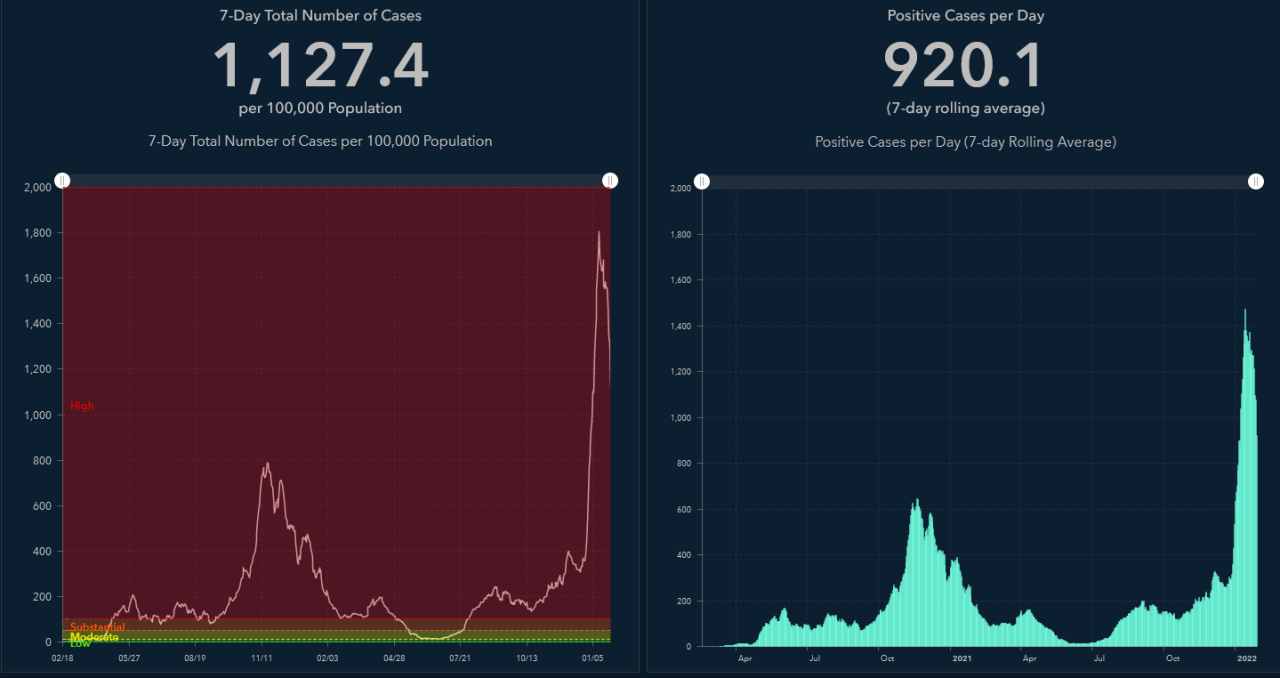Viewport: 1280px width, 678px height.
Task: Click the "Low" threshold label
Action: (80, 644)
